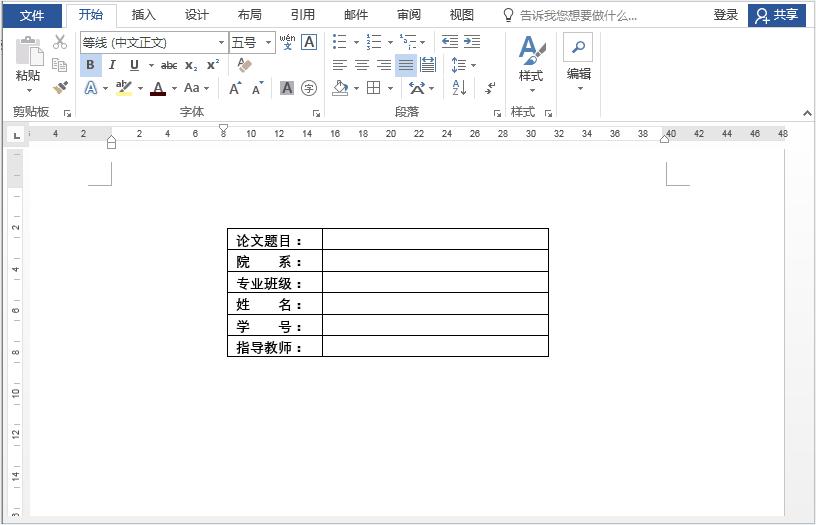Screen dimensions: 816x525
Task: Toggle Bold formatting off
Action: pyautogui.click(x=90, y=65)
